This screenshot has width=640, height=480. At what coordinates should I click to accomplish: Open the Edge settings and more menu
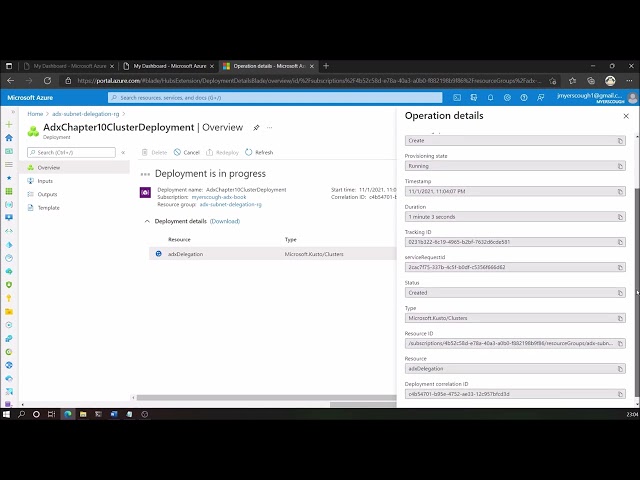(629, 81)
